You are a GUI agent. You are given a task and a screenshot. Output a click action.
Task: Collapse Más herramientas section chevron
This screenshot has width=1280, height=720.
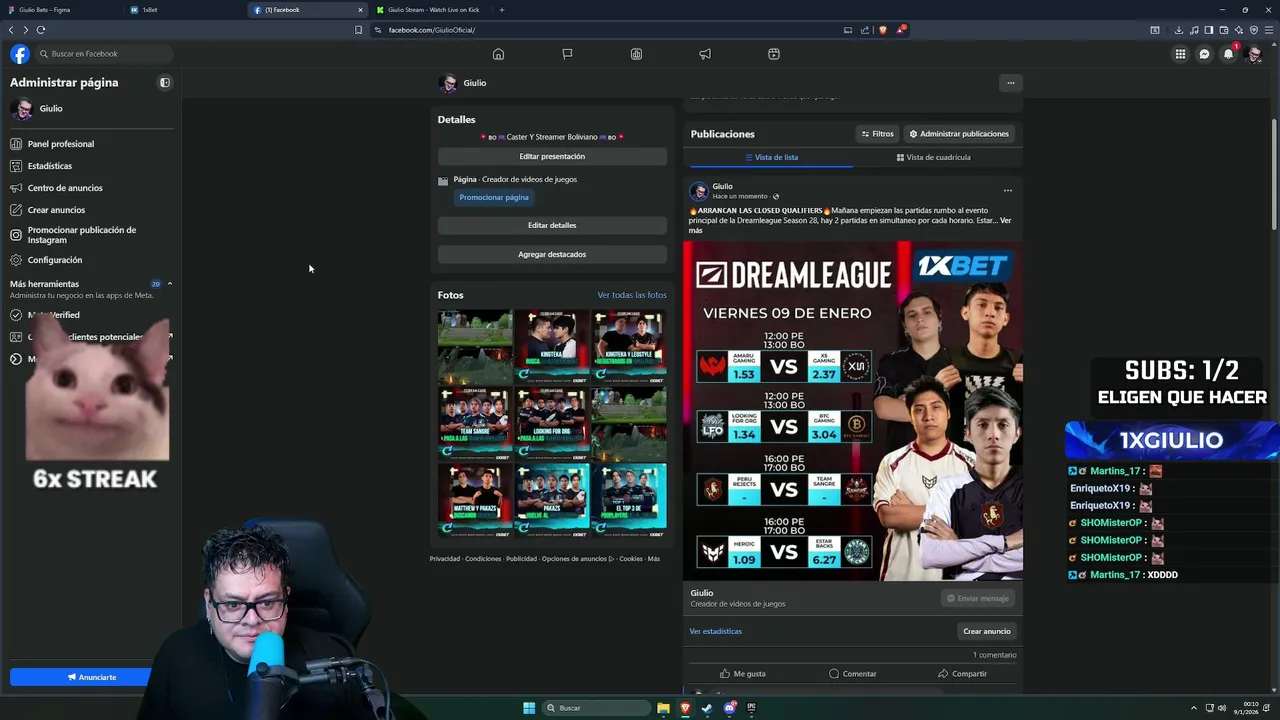170,284
